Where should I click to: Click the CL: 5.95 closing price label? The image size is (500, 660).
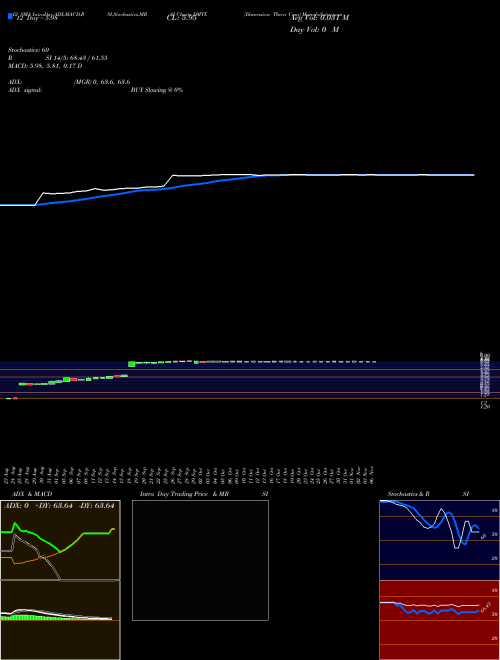(181, 18)
